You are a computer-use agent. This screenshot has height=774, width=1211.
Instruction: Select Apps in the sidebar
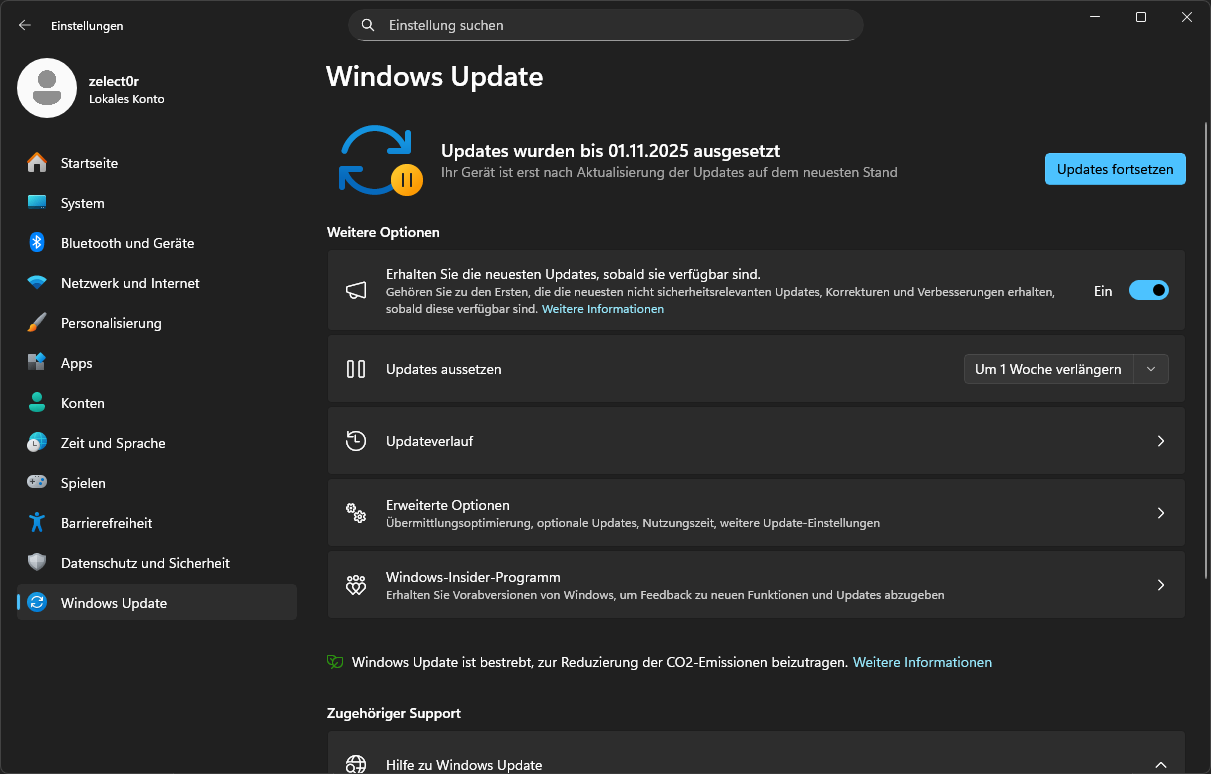click(157, 363)
